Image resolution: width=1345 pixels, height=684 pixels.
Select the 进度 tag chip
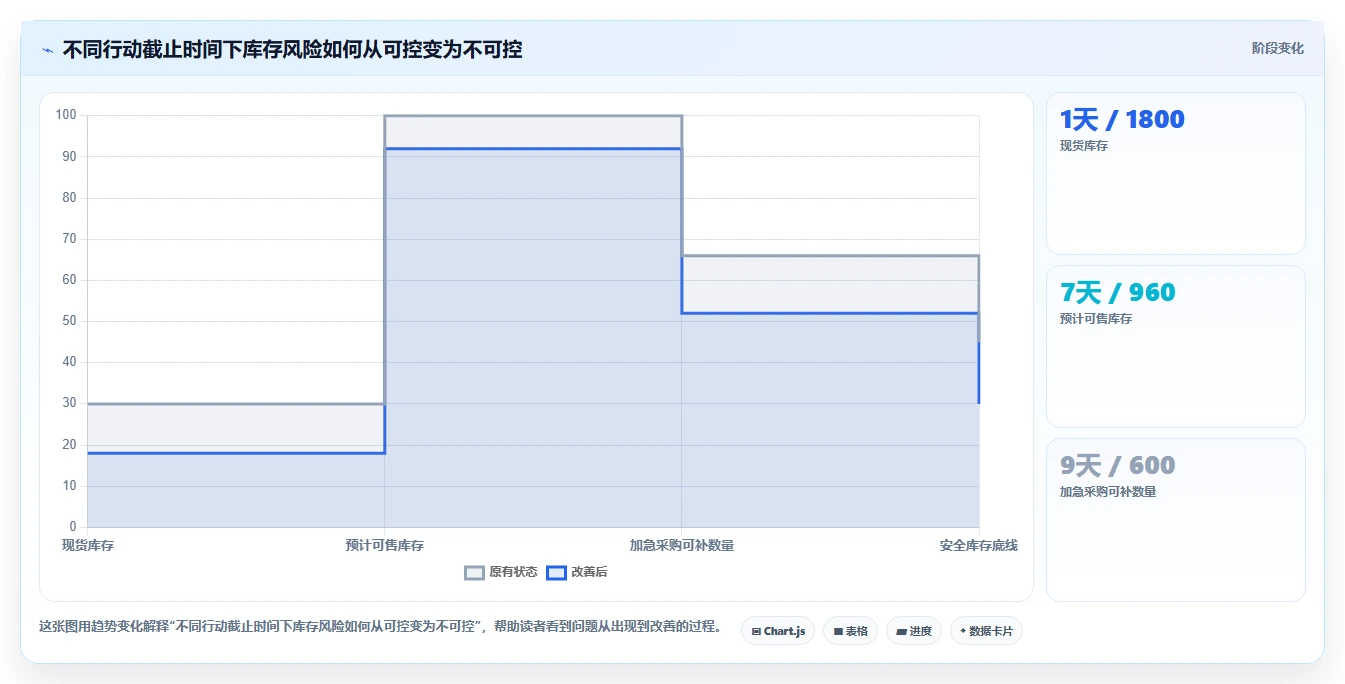[x=914, y=631]
